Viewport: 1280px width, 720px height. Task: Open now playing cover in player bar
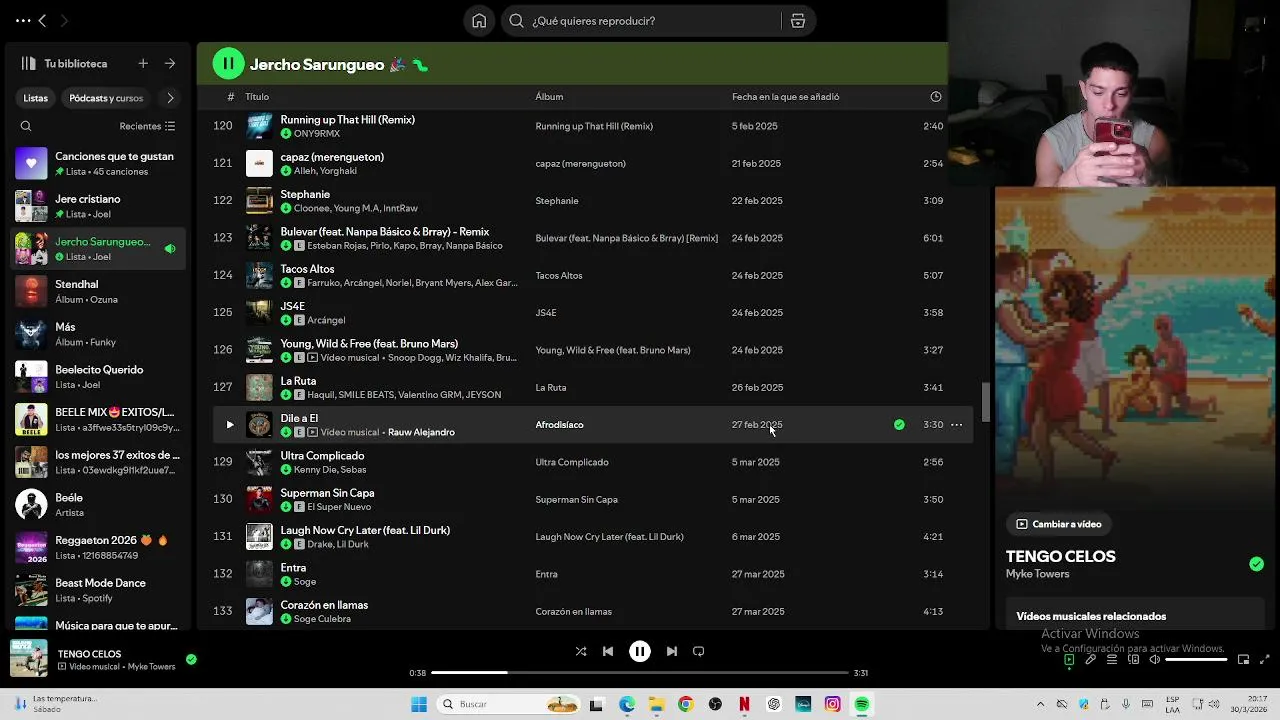[x=29, y=659]
